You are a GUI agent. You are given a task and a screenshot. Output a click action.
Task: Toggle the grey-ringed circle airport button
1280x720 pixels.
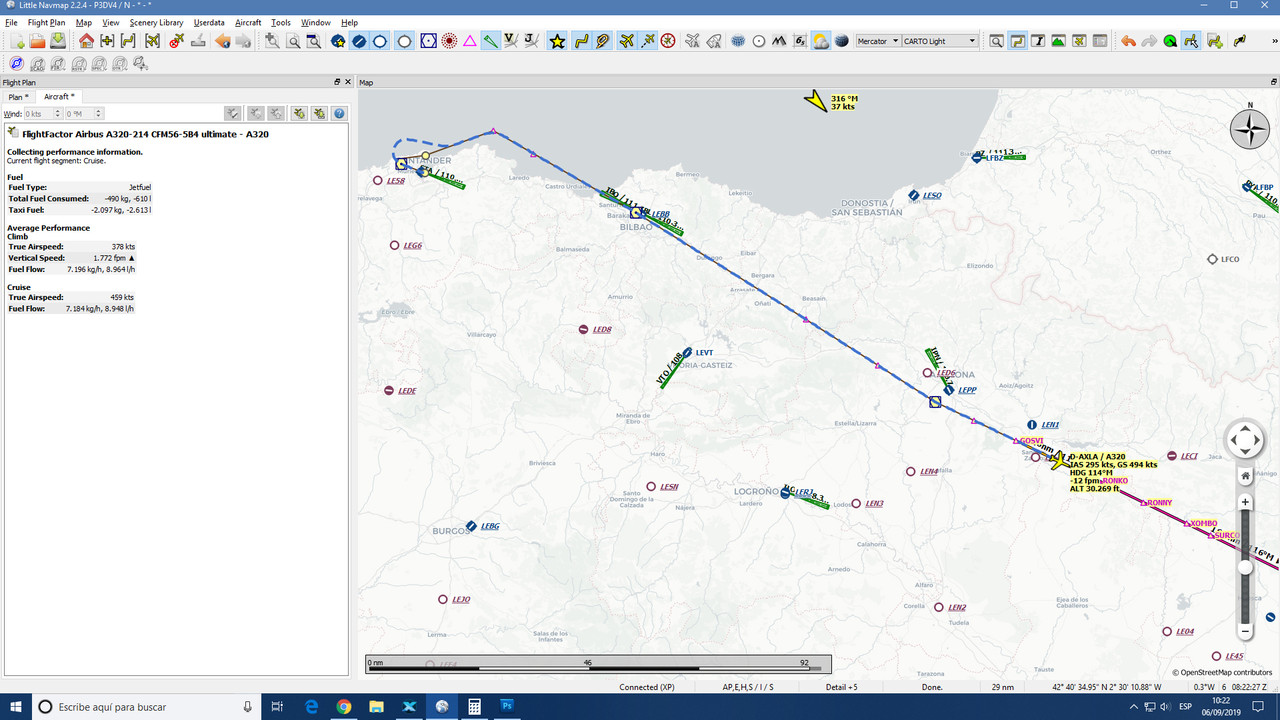405,41
